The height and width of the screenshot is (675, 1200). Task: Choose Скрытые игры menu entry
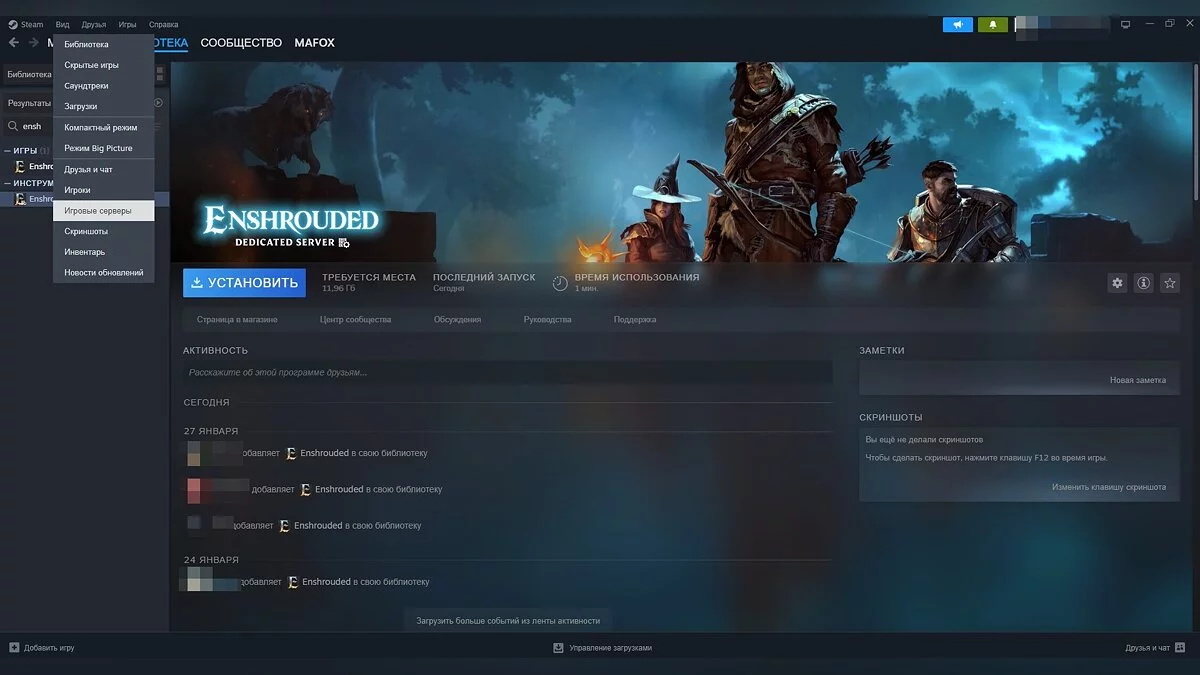pyautogui.click(x=103, y=65)
